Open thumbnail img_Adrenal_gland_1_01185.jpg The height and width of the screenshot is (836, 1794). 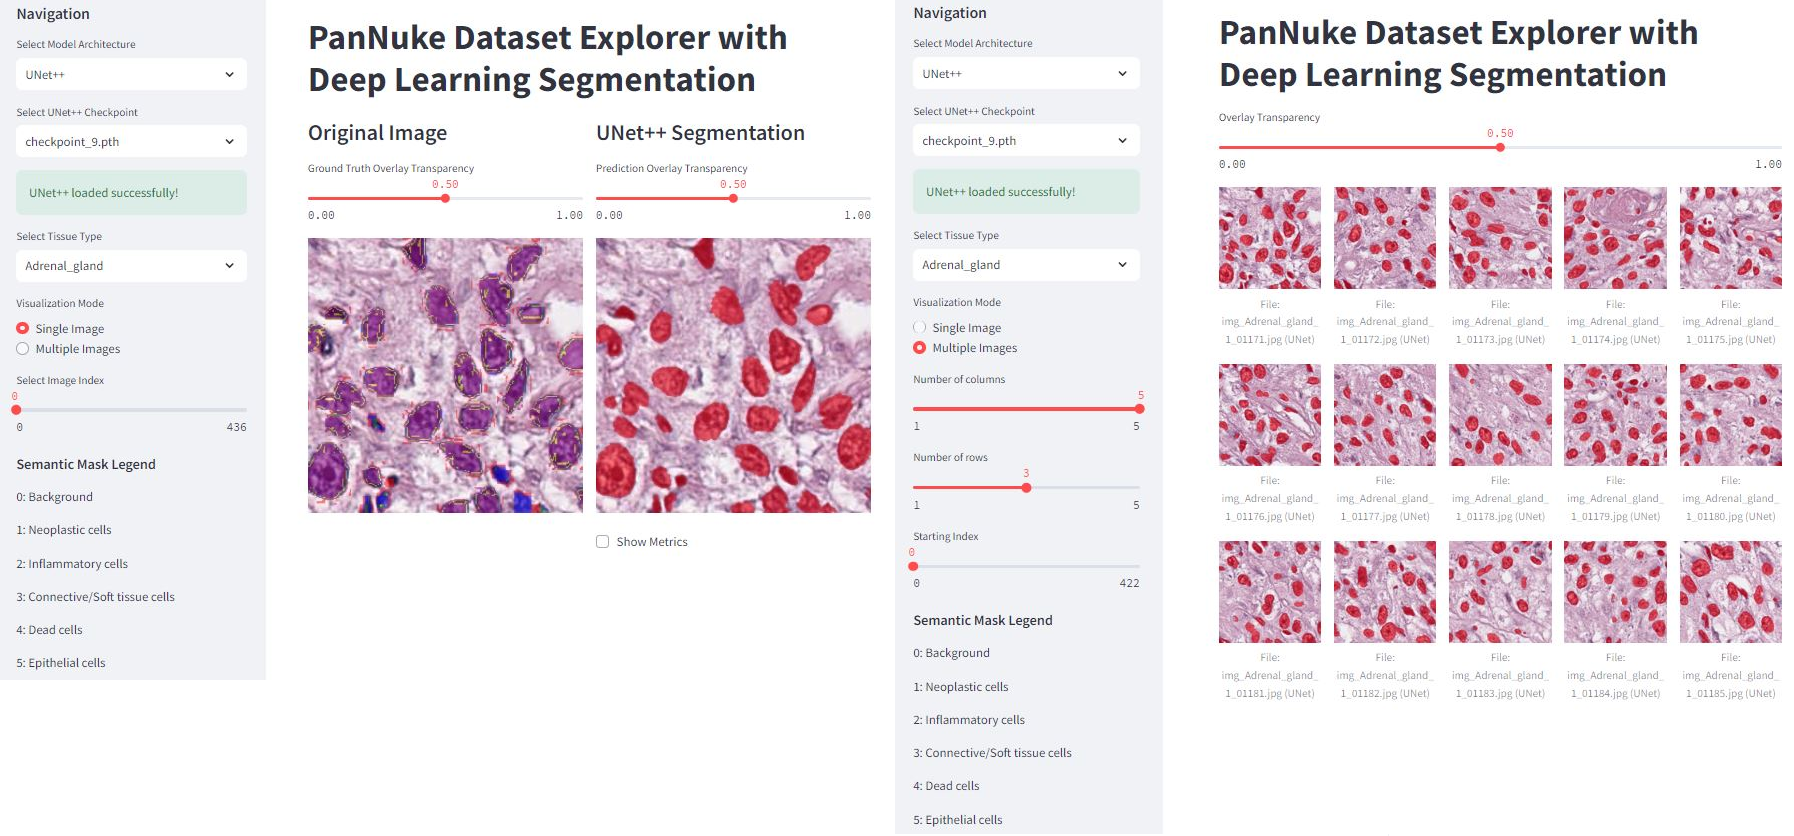1730,592
